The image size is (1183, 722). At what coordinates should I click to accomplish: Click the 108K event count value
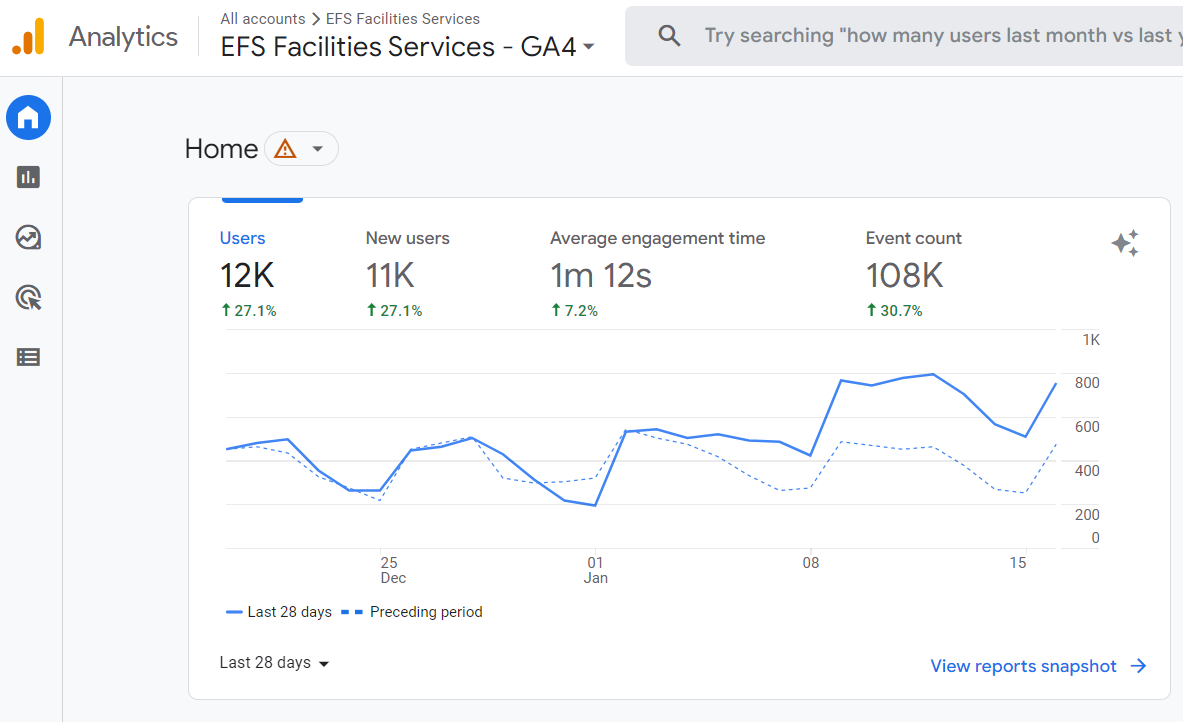pos(904,275)
